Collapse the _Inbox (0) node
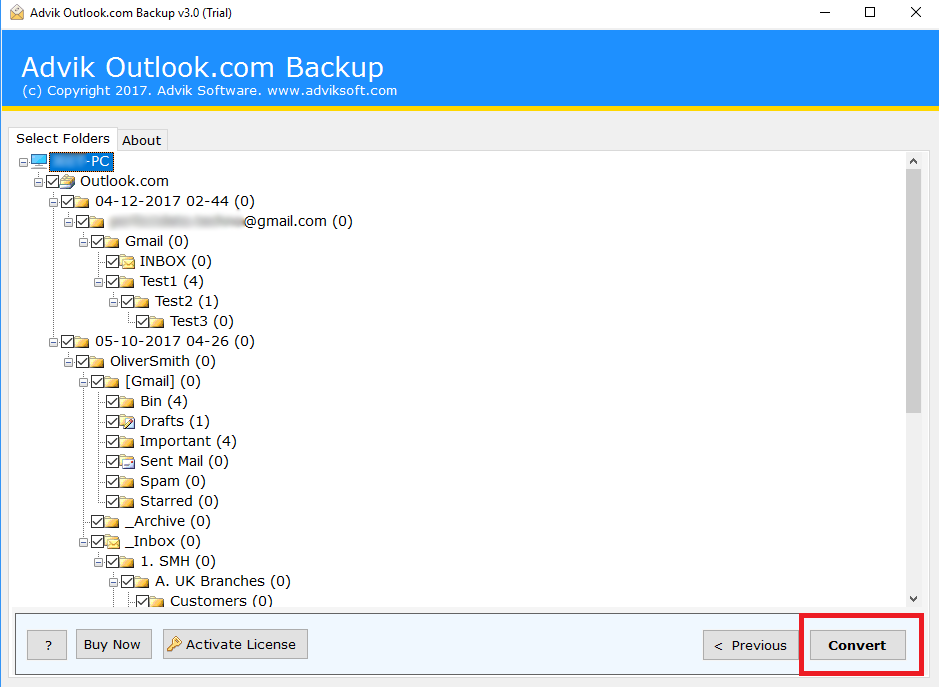 83,543
